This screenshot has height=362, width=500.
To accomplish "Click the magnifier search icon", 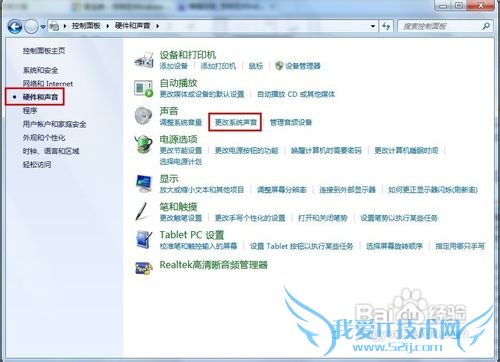I will pyautogui.click(x=486, y=26).
